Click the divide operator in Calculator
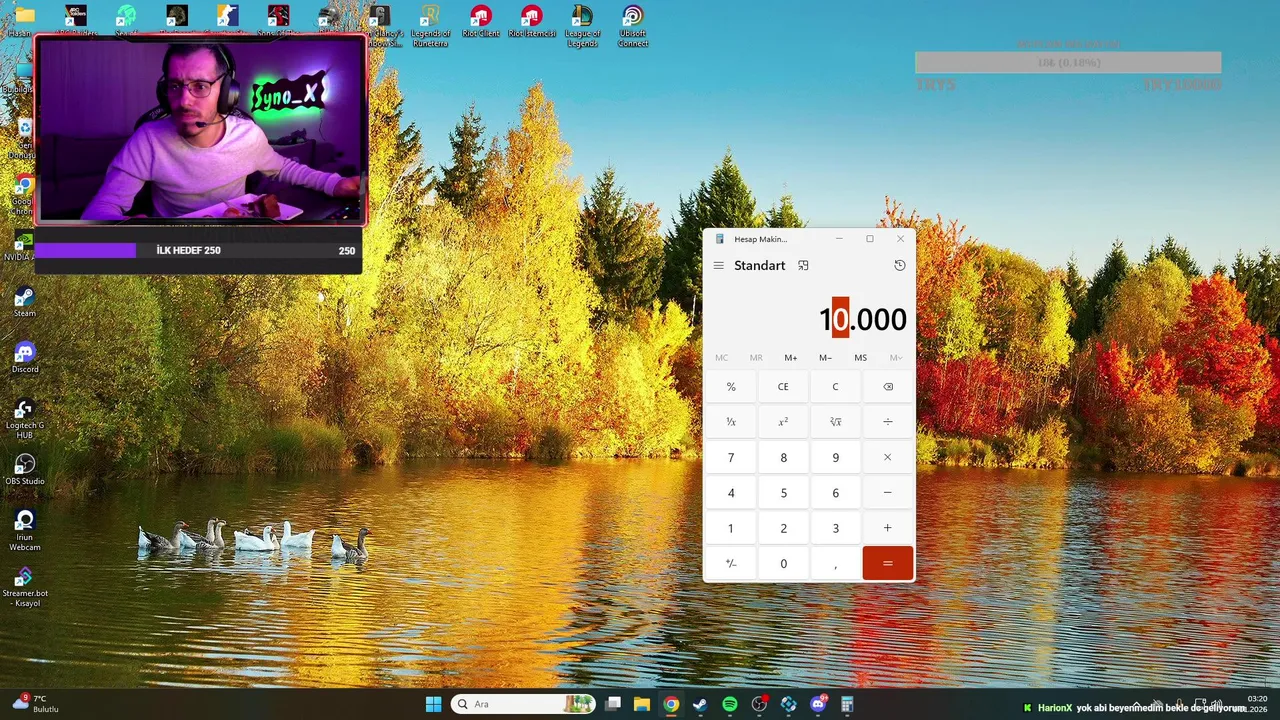The width and height of the screenshot is (1280, 720). tap(887, 422)
